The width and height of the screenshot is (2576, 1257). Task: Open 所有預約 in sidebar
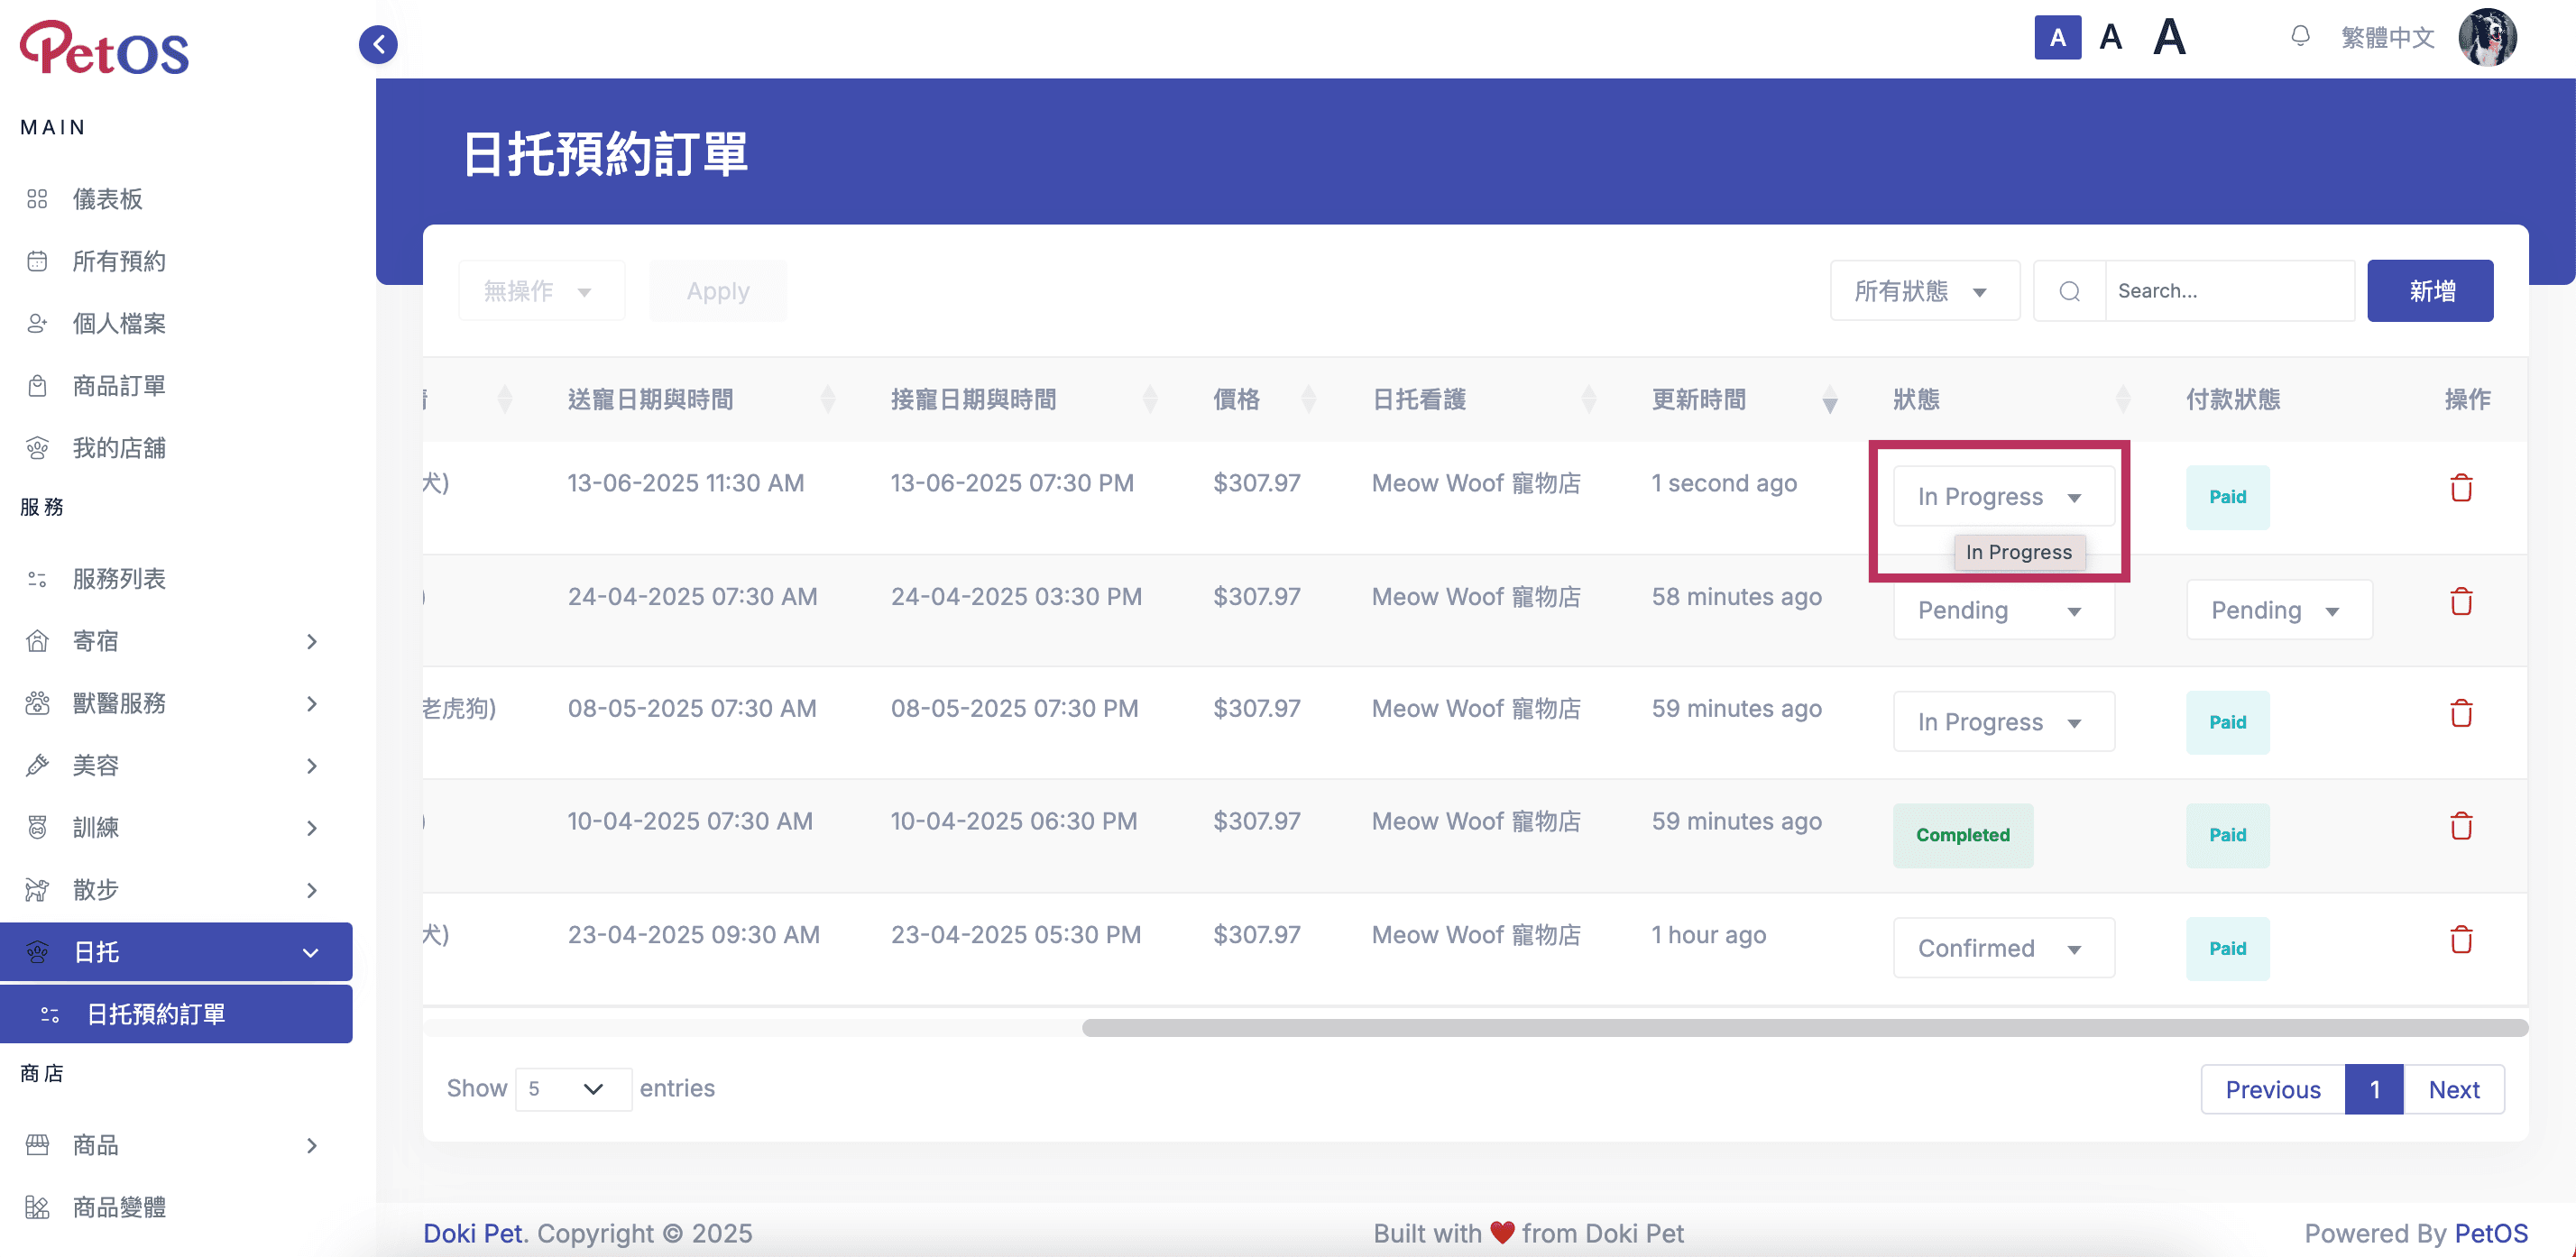[119, 261]
